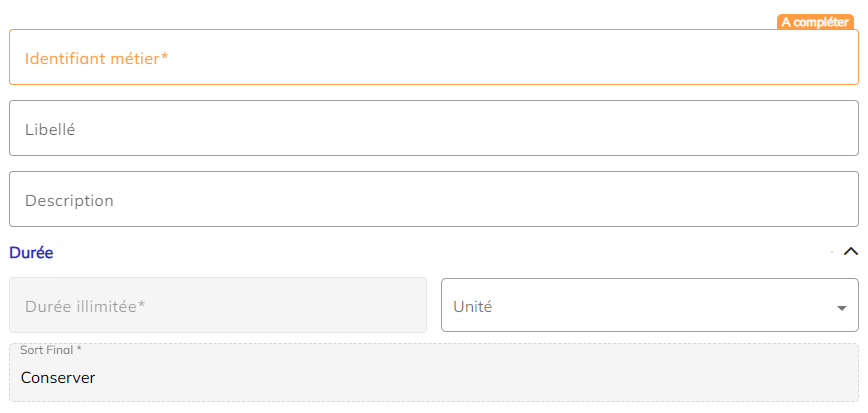Viewport: 868px width, 413px height.
Task: Click the 'Unité' placeholder label
Action: [472, 307]
